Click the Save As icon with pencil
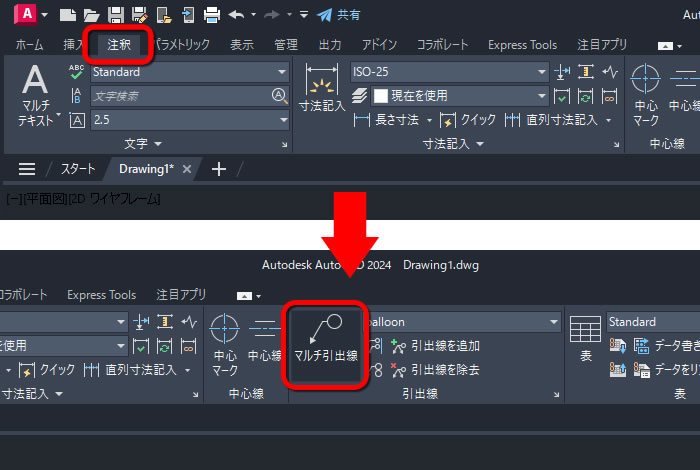This screenshot has width=700, height=470. (x=140, y=15)
